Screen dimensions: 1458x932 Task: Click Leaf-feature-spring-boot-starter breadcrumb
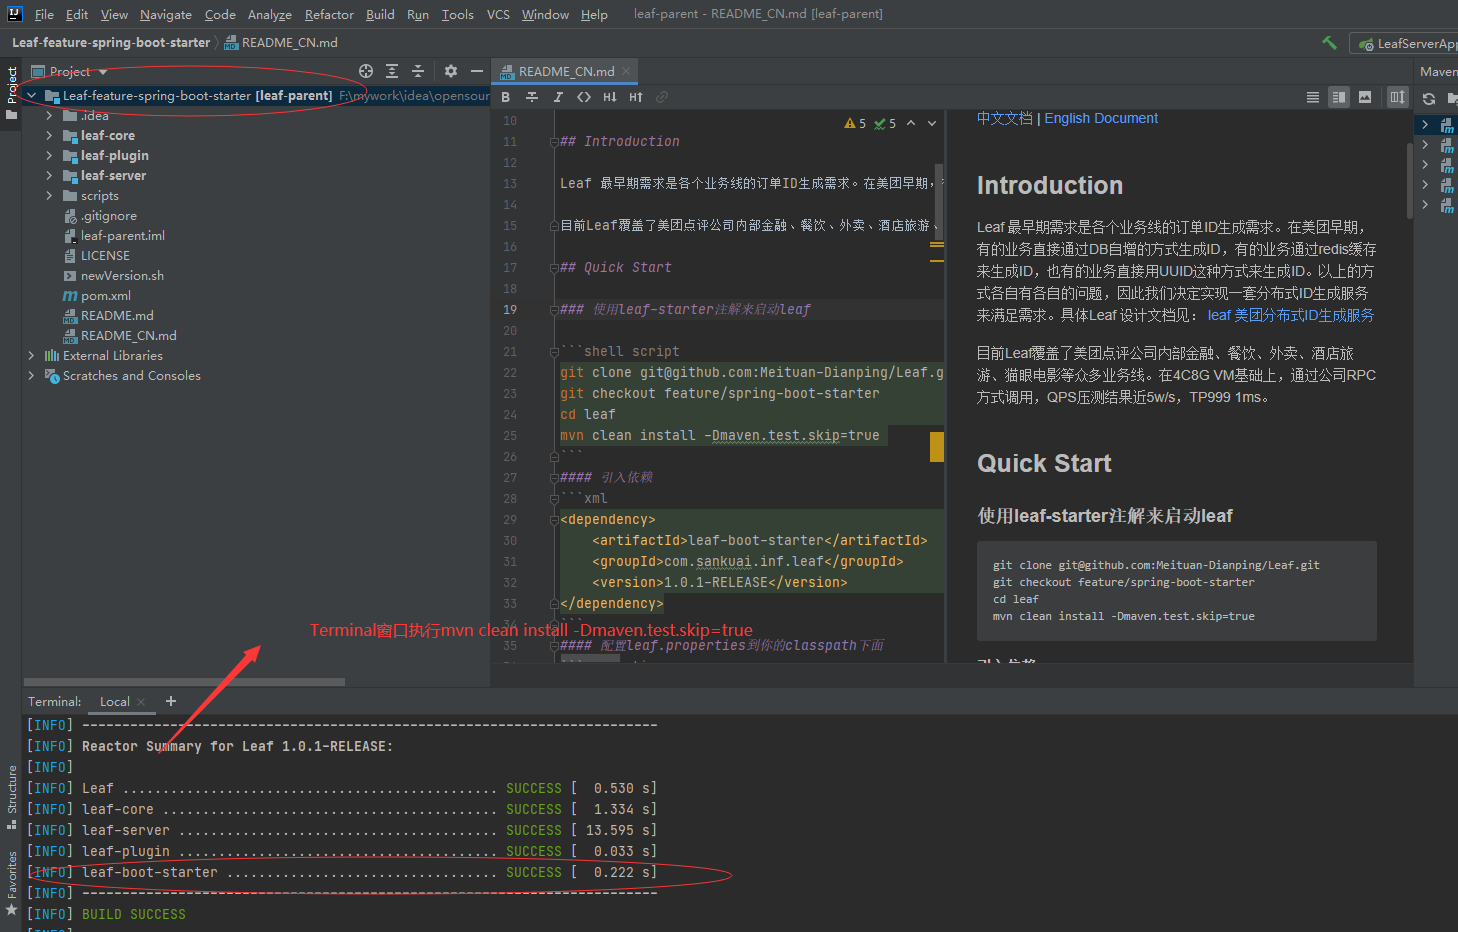111,43
